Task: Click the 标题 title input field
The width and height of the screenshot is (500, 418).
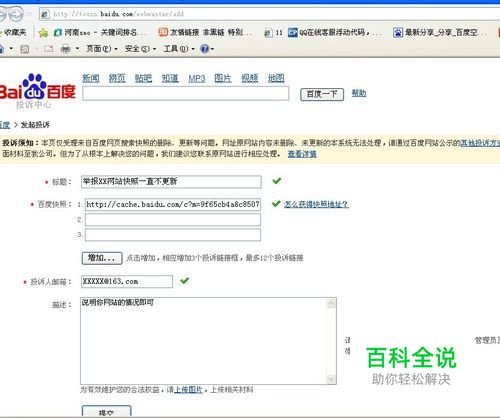Action: (x=171, y=182)
